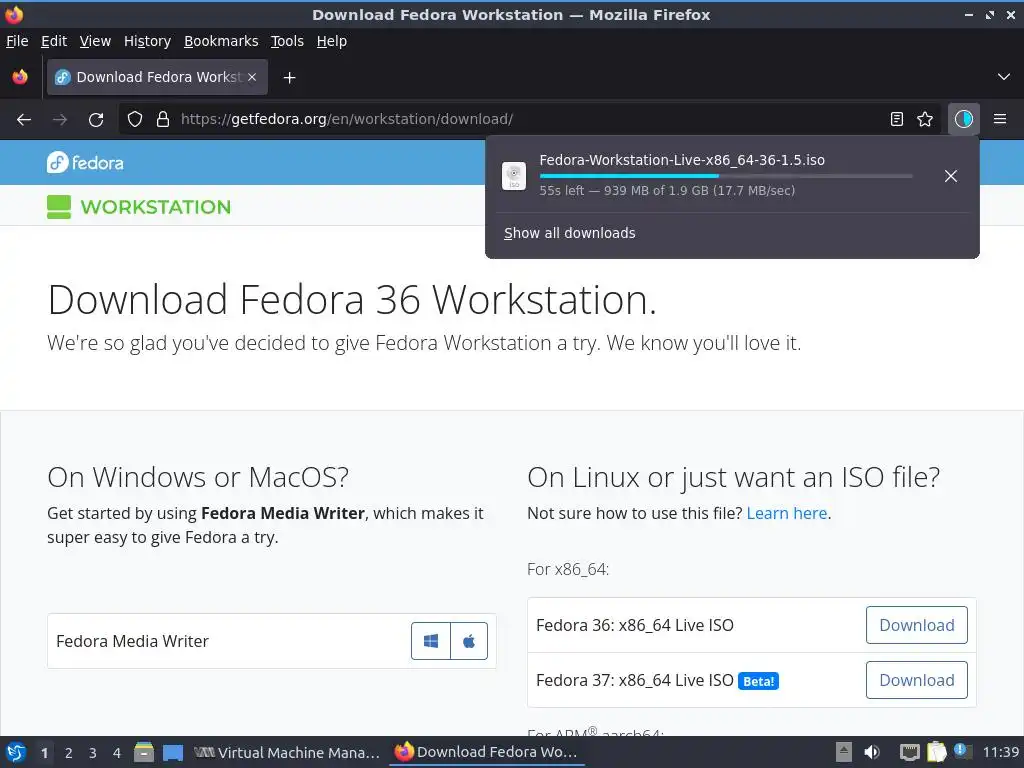Click the Fedora logo in header
Viewport: 1024px width, 768px height.
pyautogui.click(x=85, y=163)
